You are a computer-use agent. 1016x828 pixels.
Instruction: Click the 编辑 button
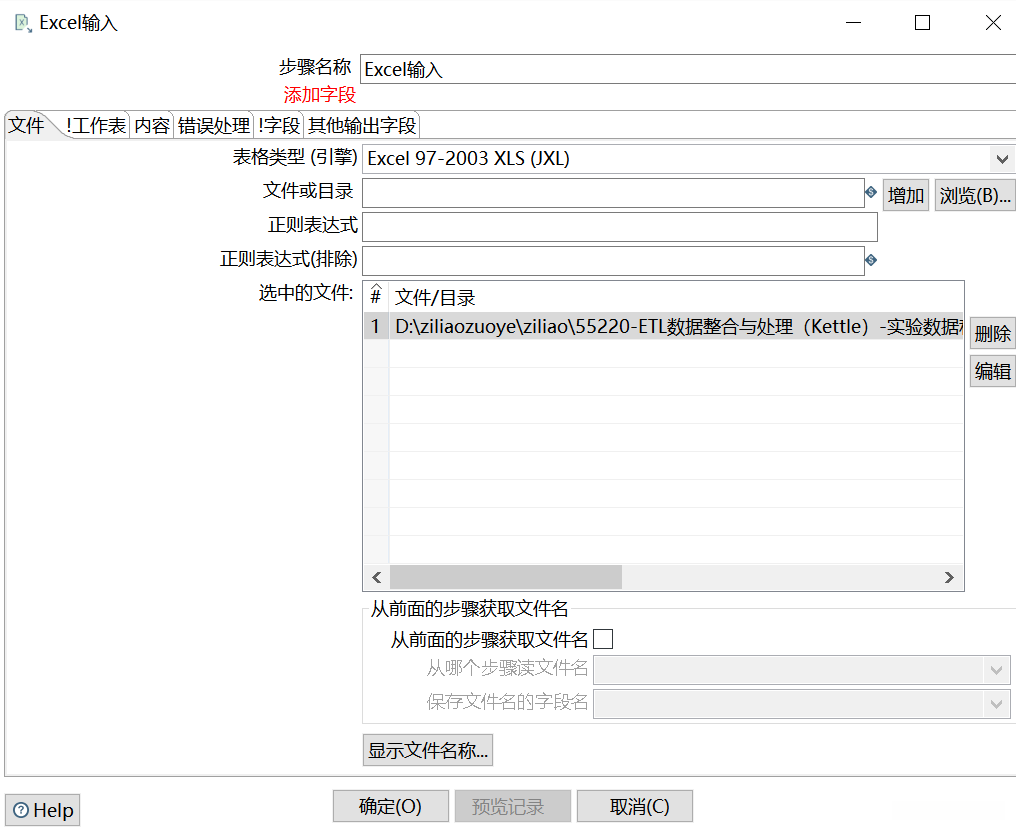pos(993,371)
